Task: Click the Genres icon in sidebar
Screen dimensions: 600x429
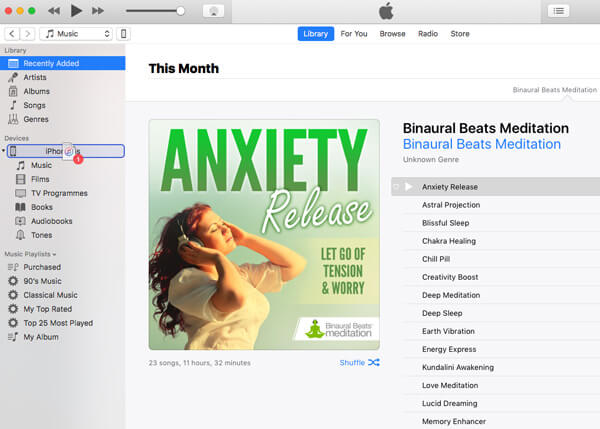Action: [13, 119]
